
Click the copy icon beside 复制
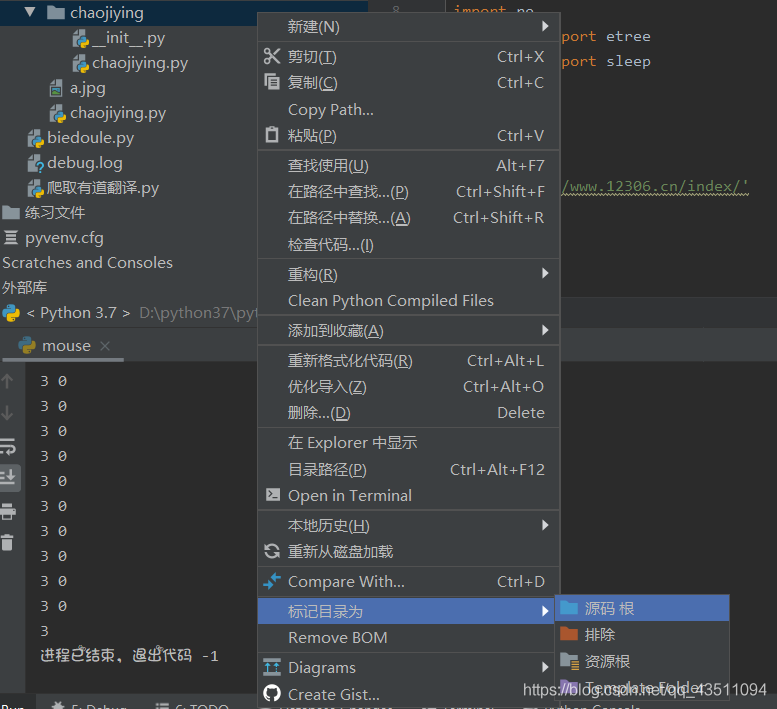pyautogui.click(x=272, y=81)
